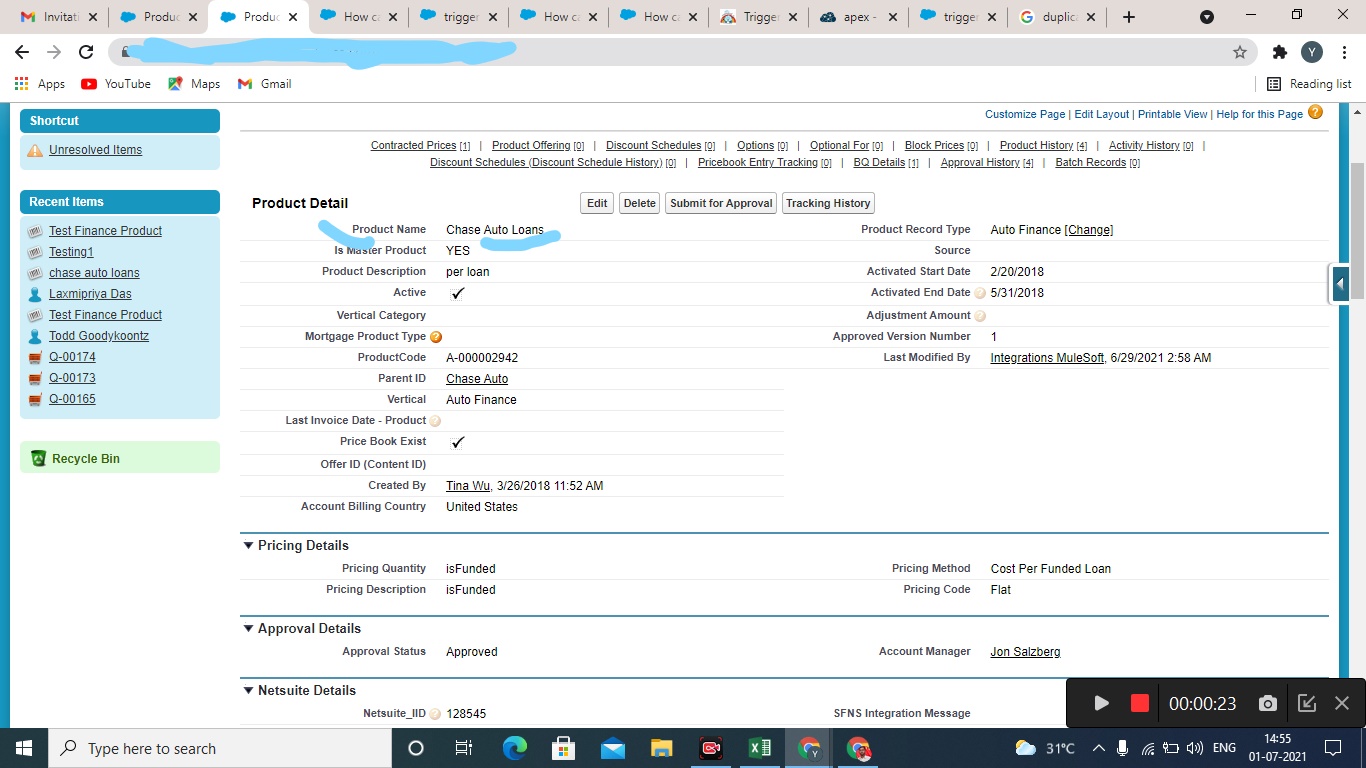Stop the screen recording with the red button

coord(1139,703)
